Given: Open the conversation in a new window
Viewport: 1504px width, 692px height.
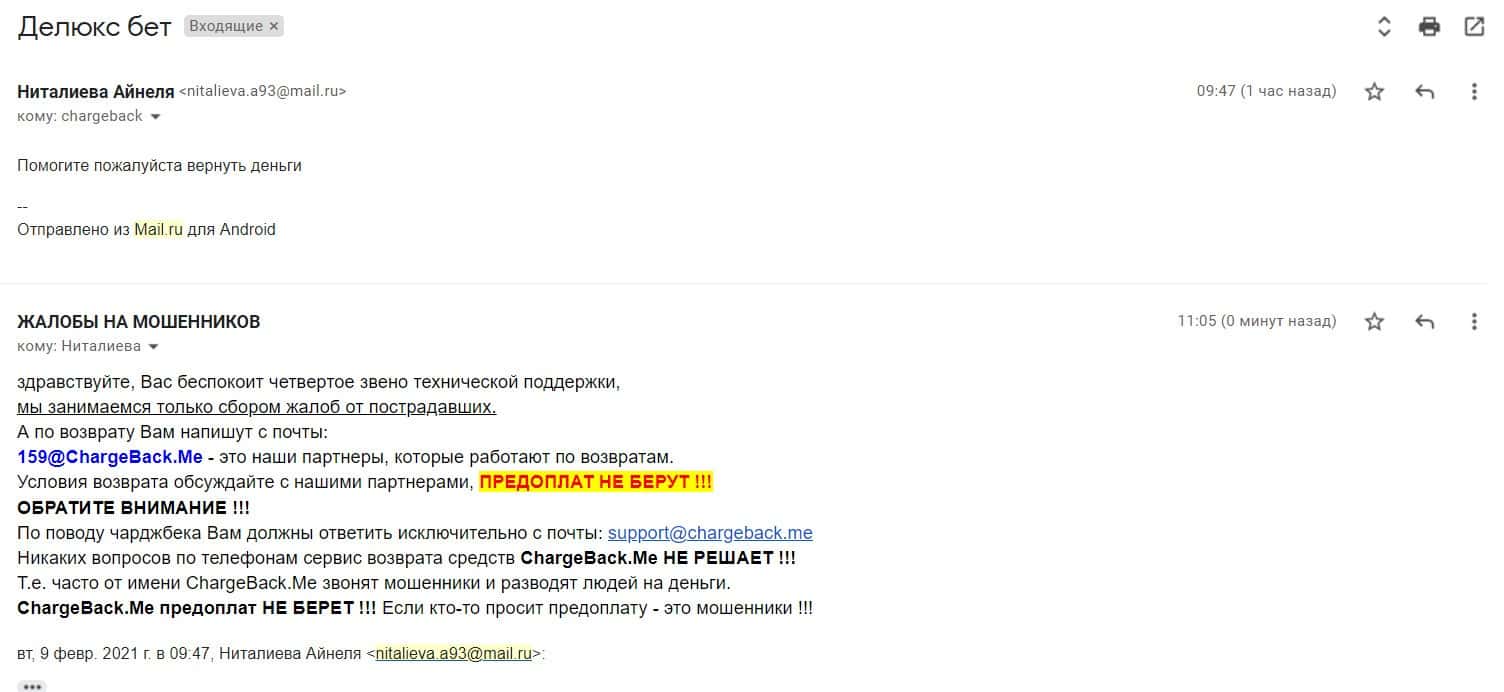Looking at the screenshot, I should [x=1474, y=27].
